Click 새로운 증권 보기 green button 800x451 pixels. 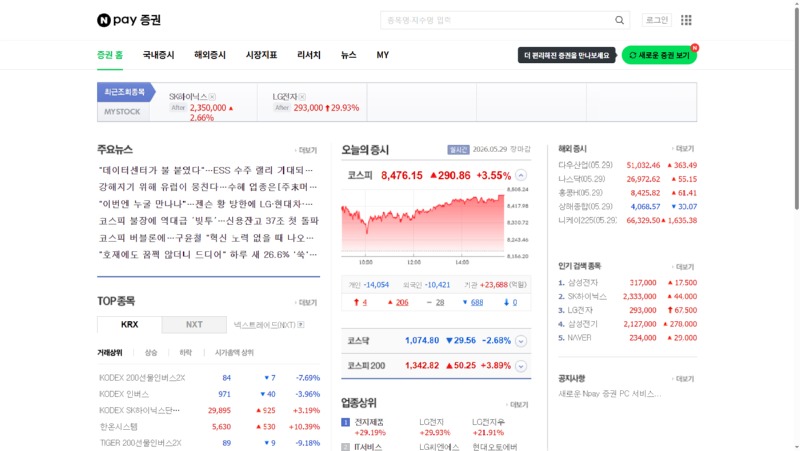[x=659, y=55]
